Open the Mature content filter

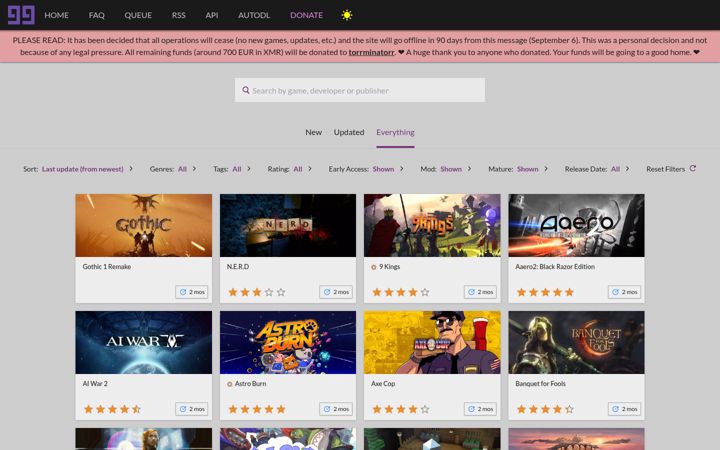(x=518, y=169)
